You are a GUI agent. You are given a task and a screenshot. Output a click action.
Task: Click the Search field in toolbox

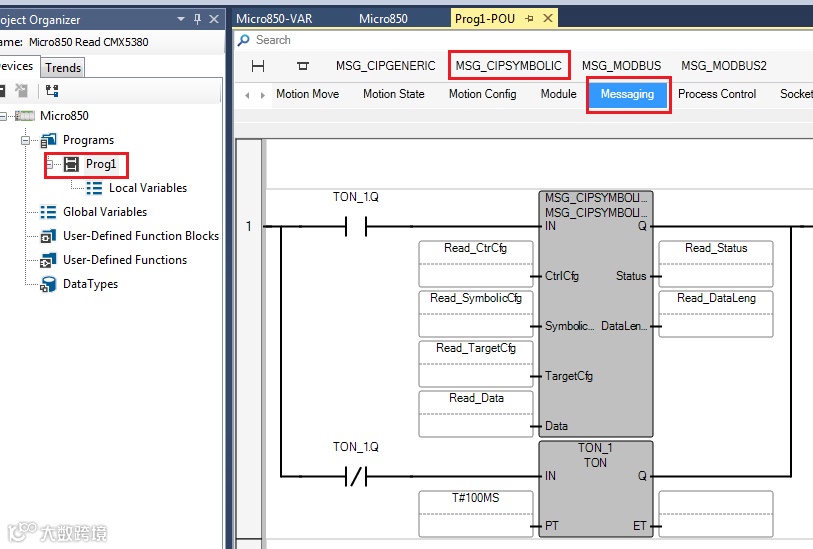(524, 40)
